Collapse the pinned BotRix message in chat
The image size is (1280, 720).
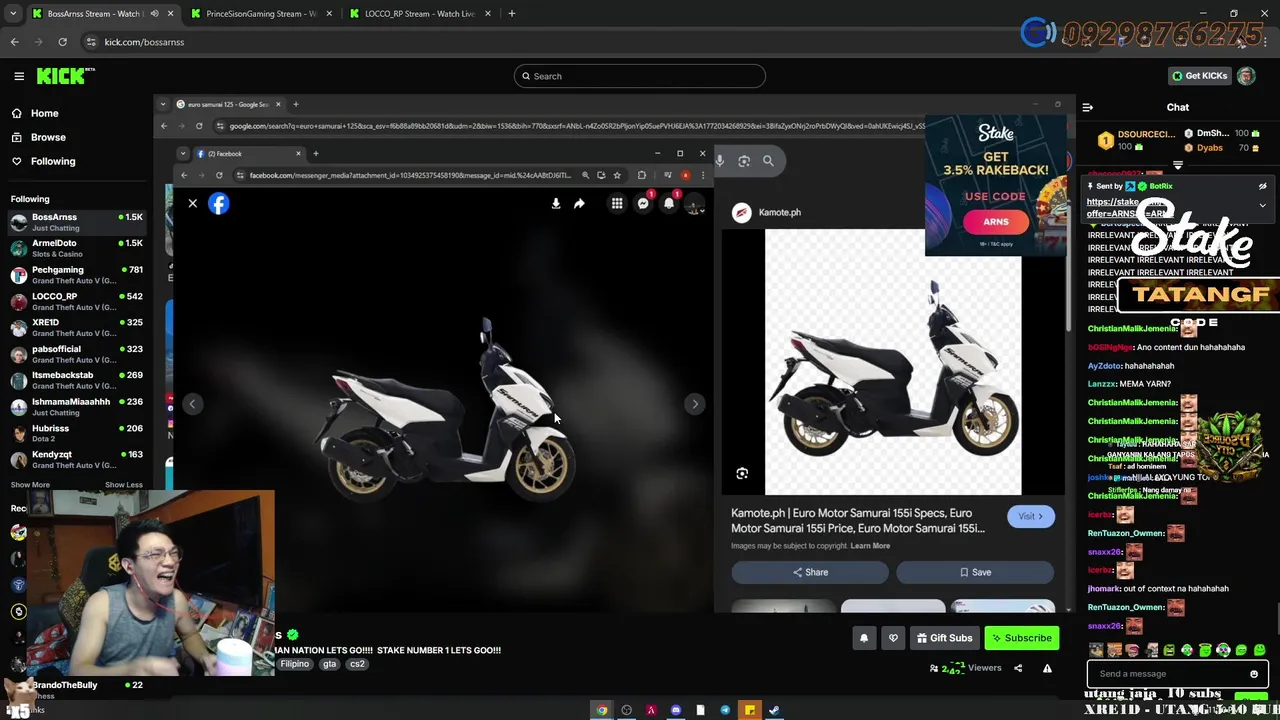pyautogui.click(x=1262, y=205)
